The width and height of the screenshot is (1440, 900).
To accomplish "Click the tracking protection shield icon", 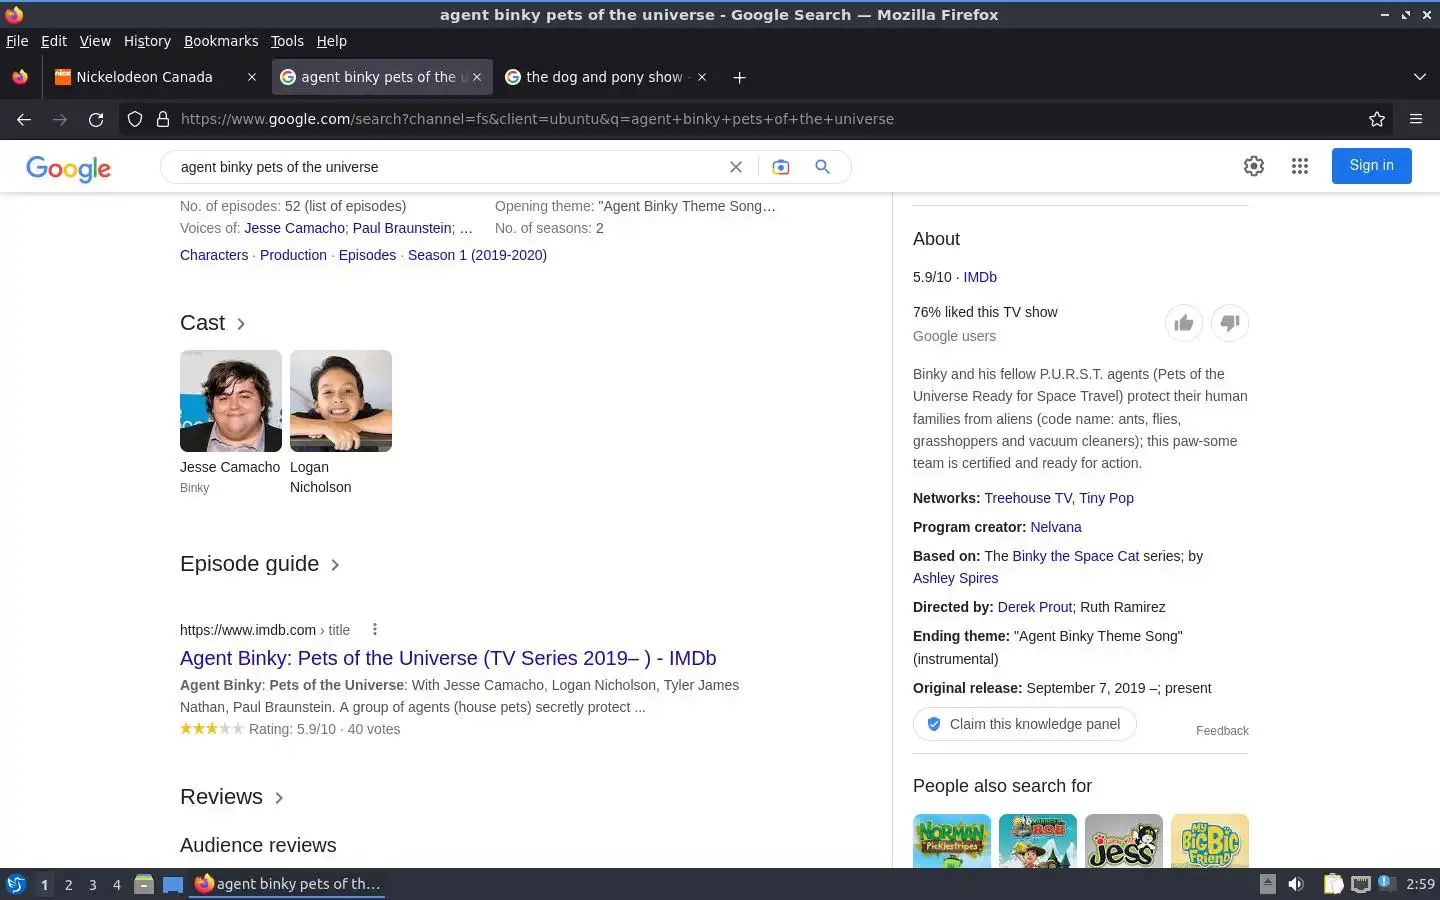I will click(135, 119).
